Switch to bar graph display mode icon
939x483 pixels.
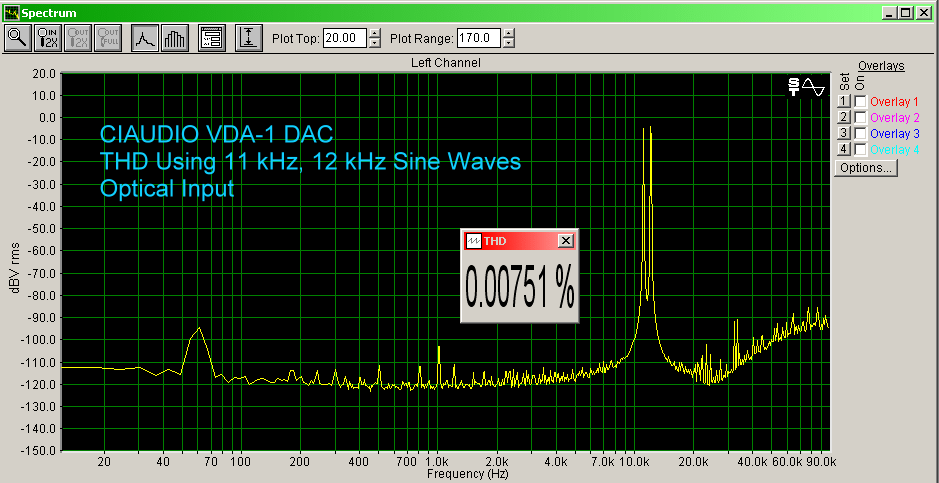click(174, 39)
